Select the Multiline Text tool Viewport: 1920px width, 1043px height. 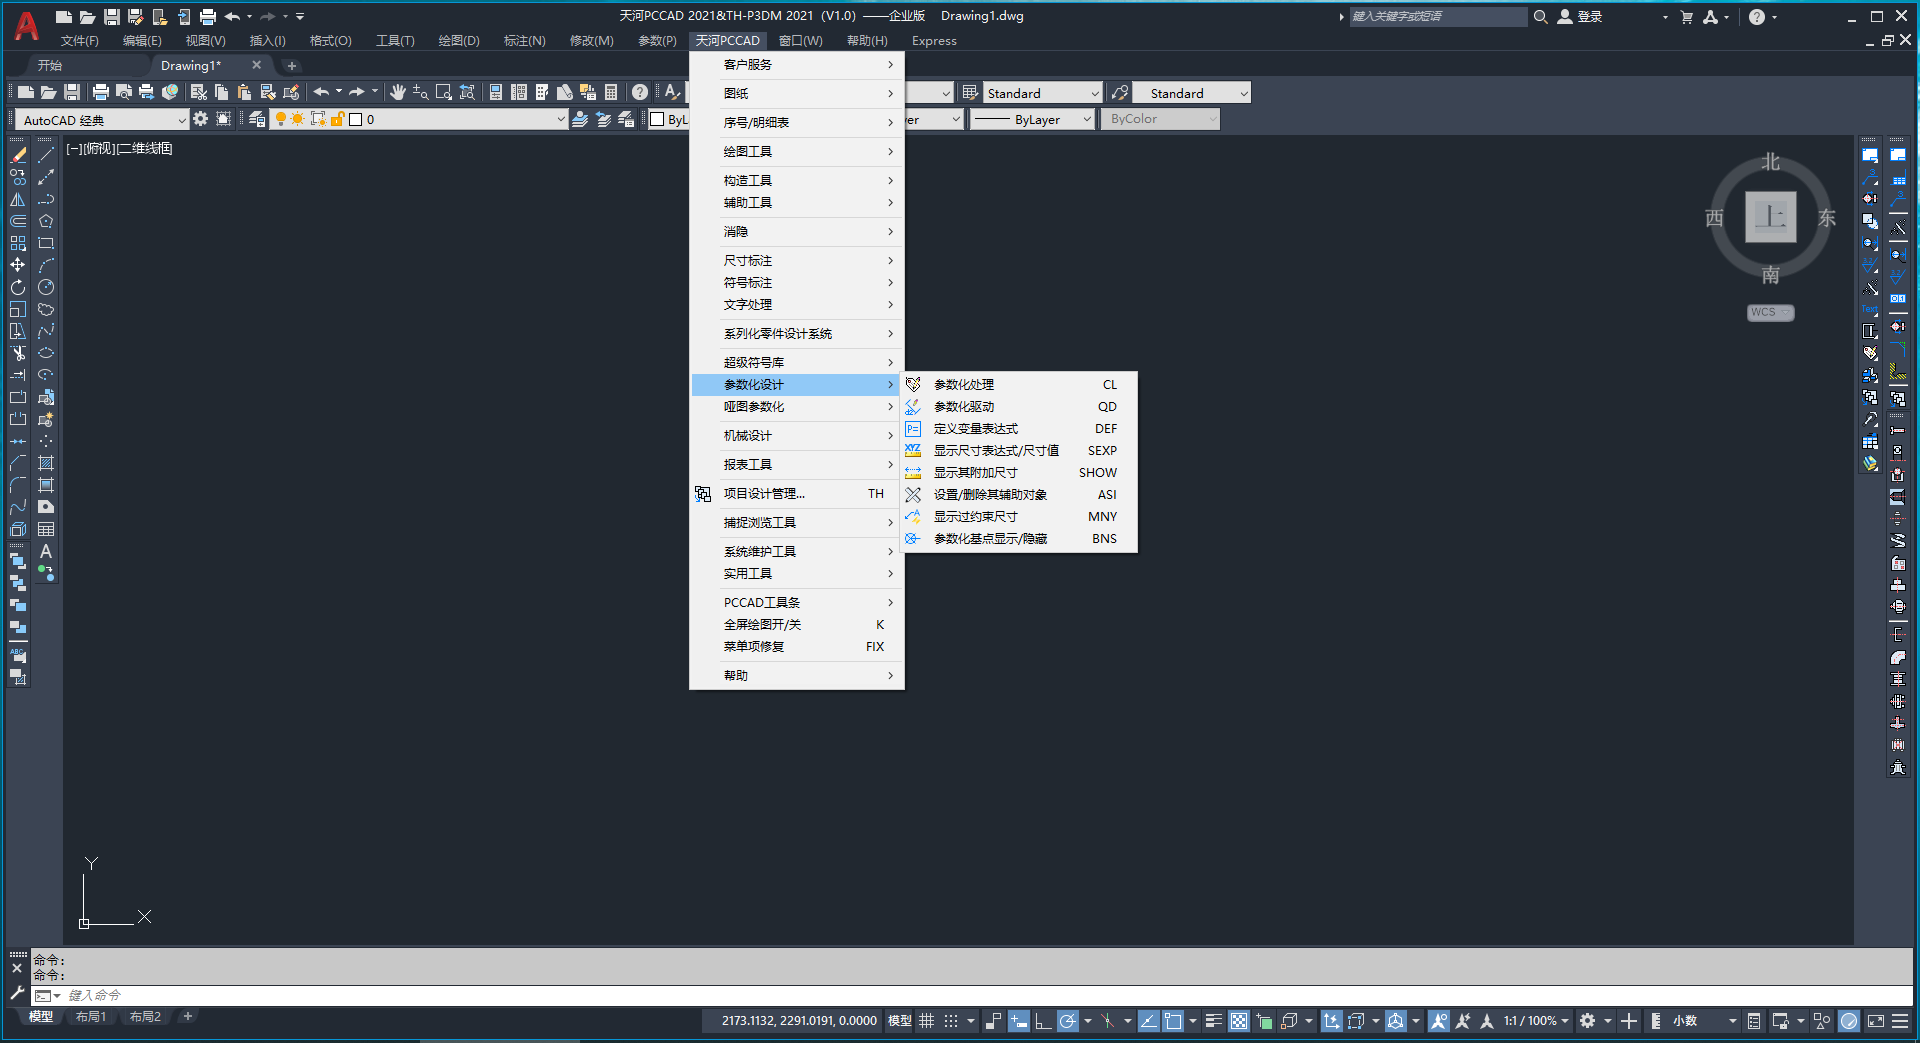click(46, 551)
